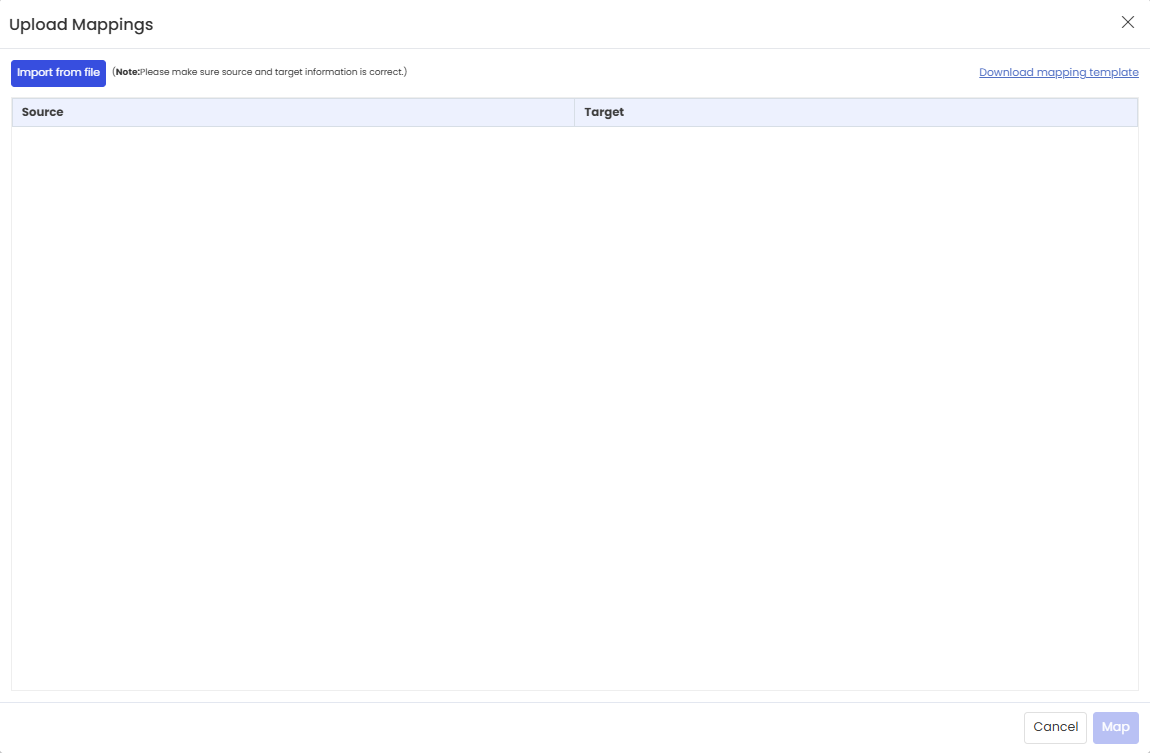Click the note about source and target
Screen dimensions: 1150x753
(x=260, y=72)
